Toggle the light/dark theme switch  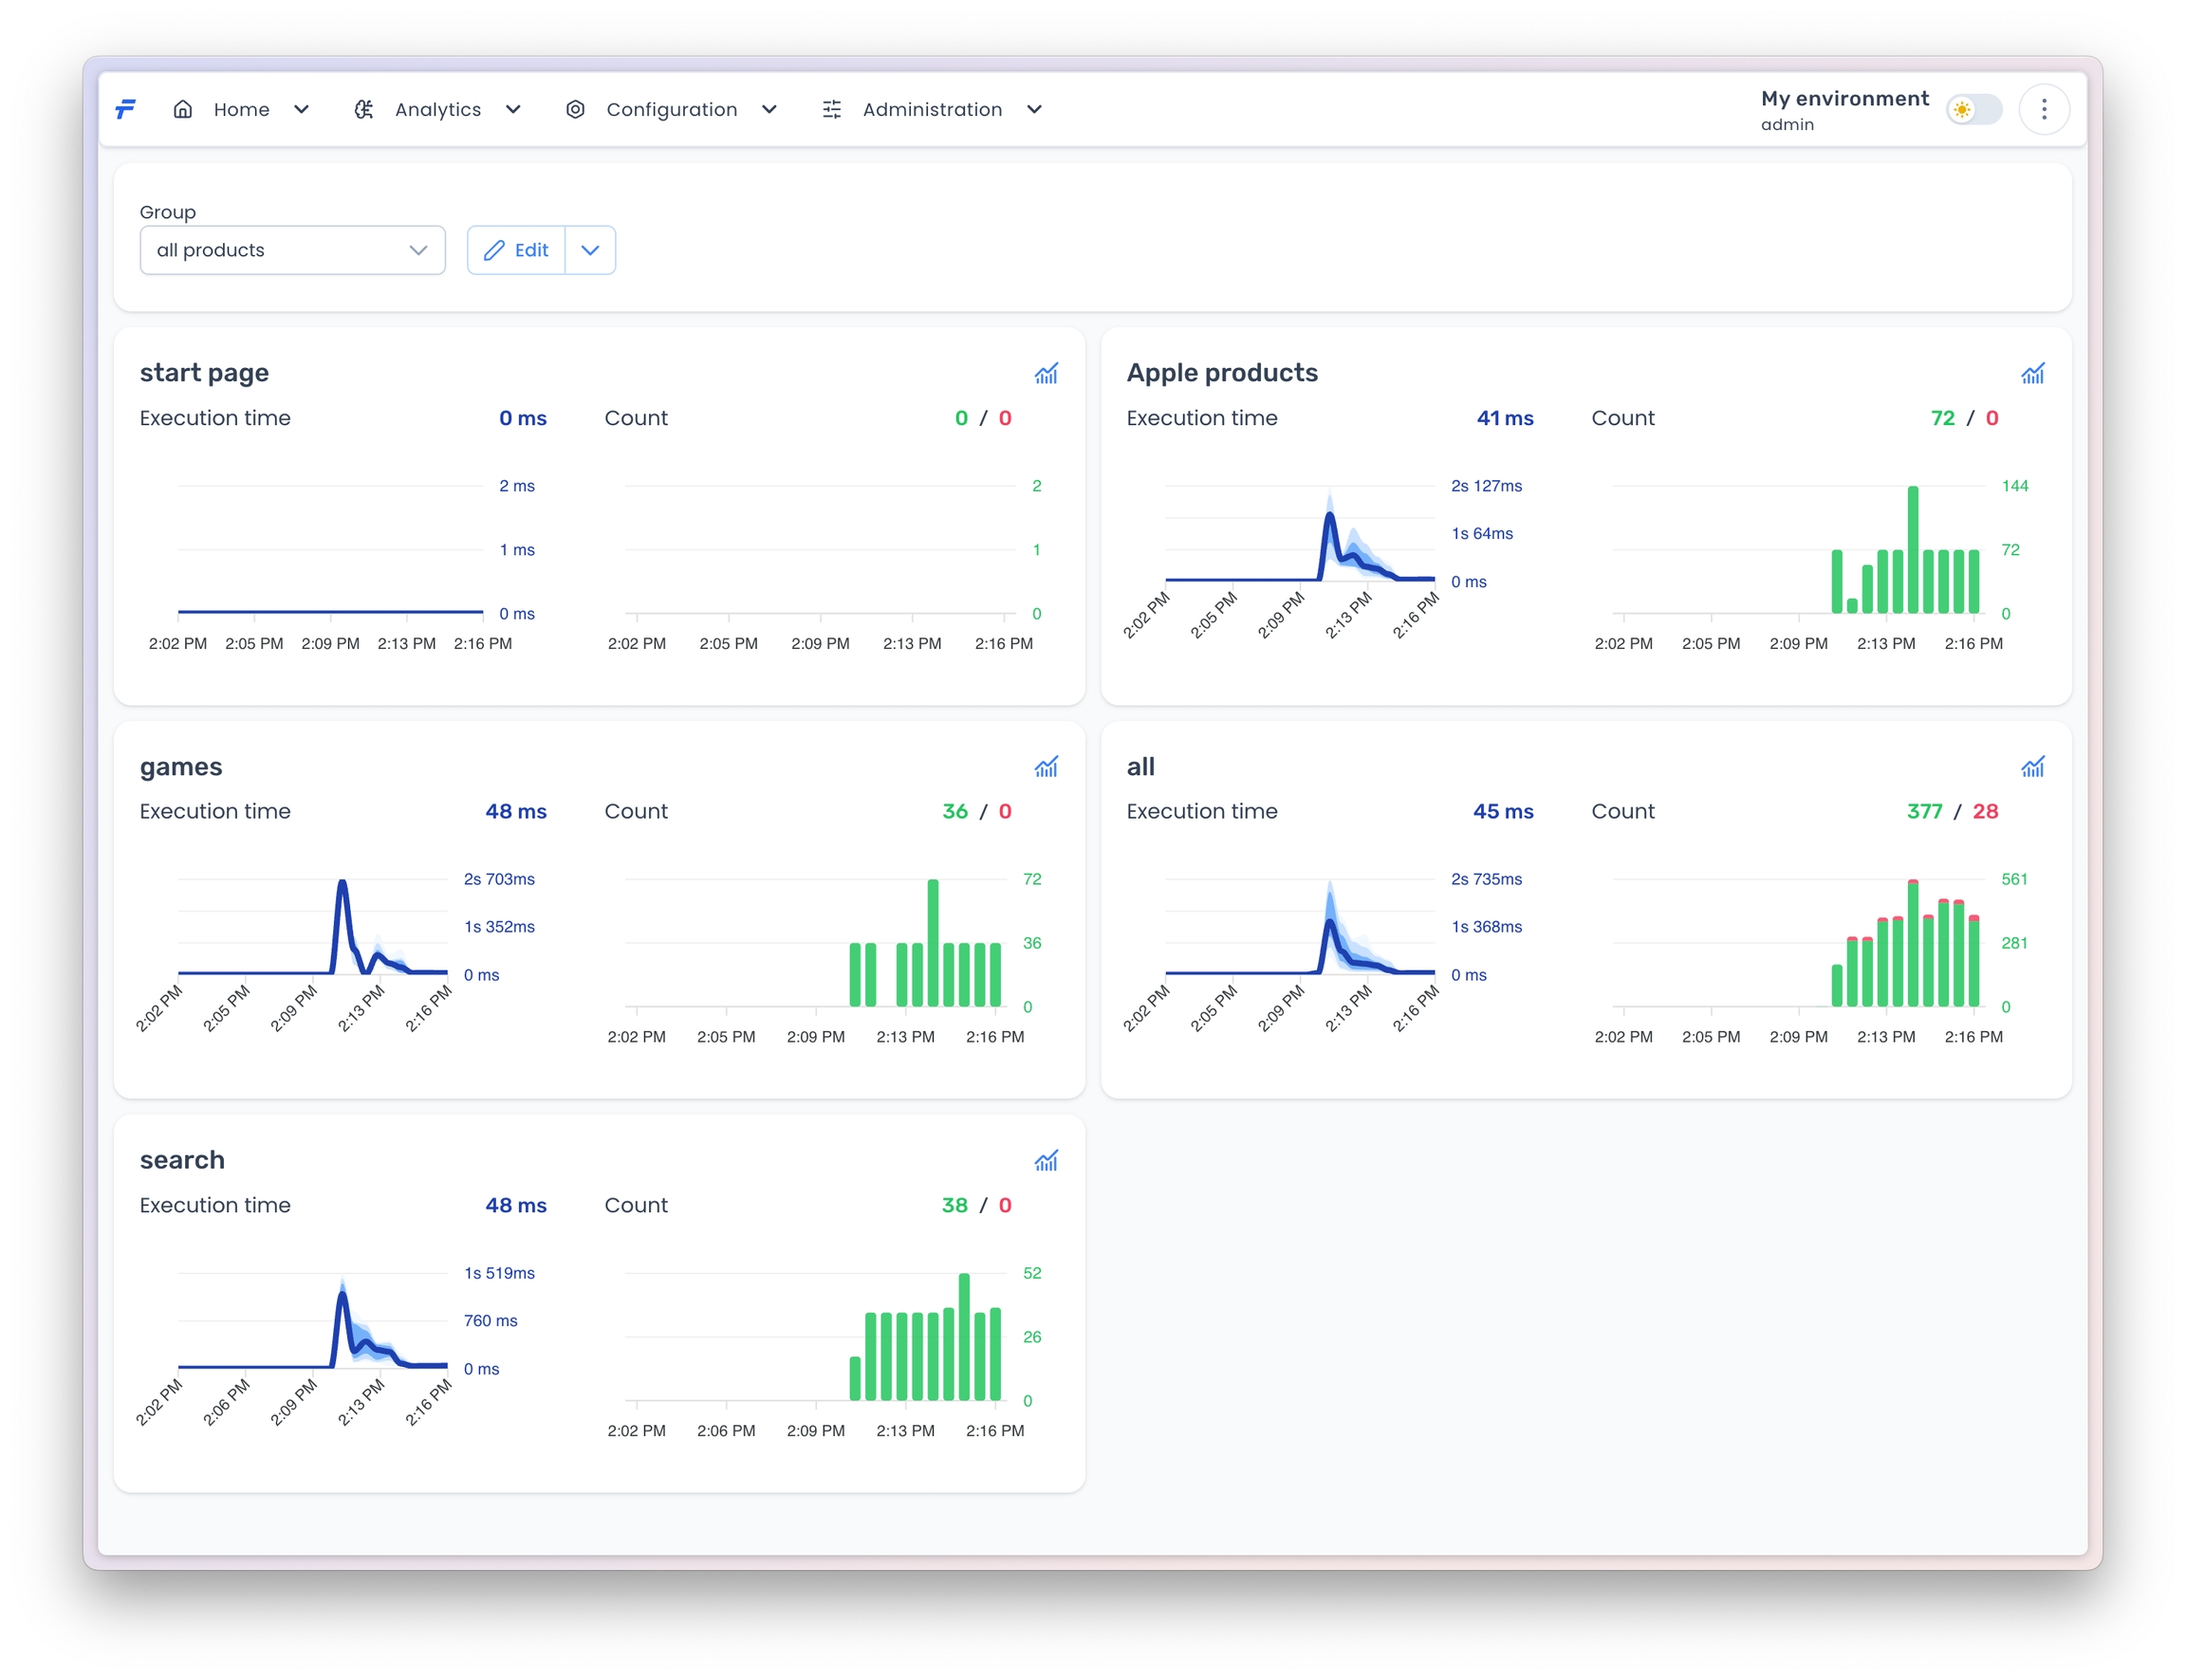coord(1973,109)
